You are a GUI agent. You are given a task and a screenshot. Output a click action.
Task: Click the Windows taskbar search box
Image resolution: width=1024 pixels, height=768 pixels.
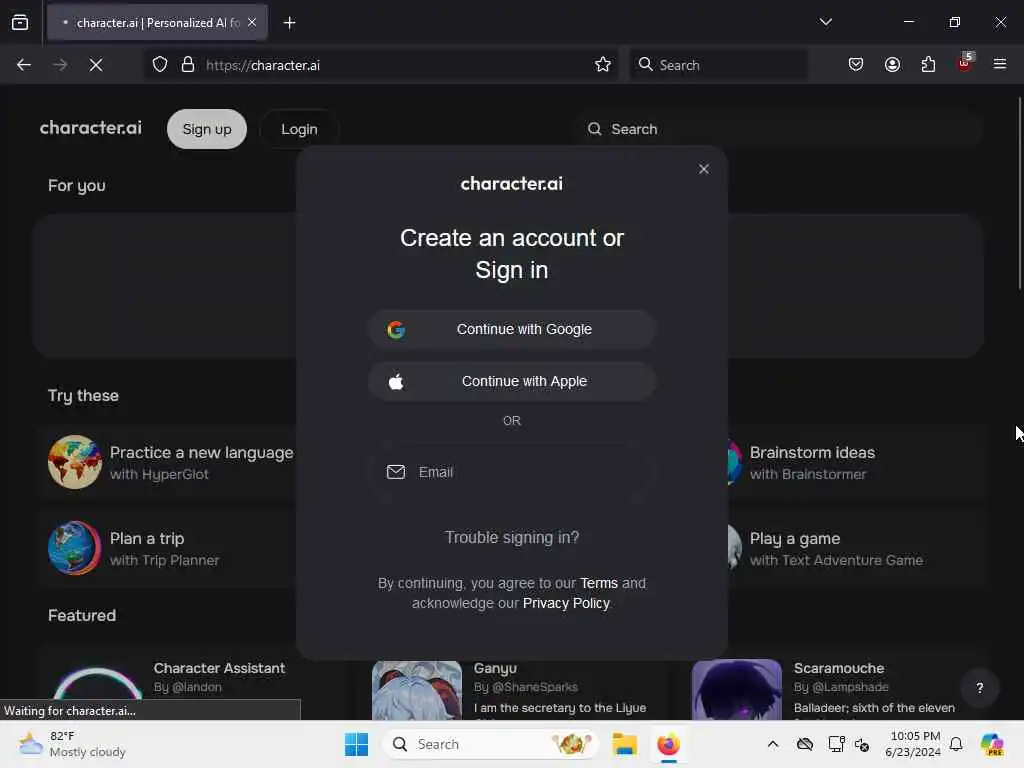click(491, 744)
